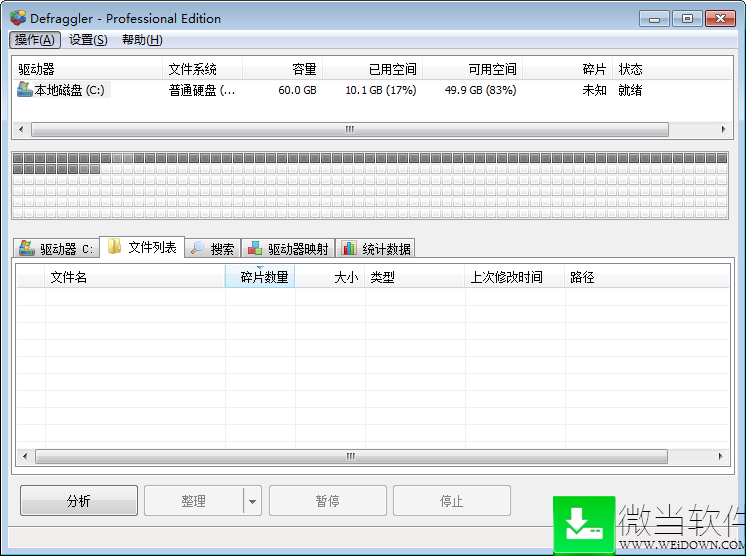Click file list scrollbar left arrow
Image resolution: width=746 pixels, height=556 pixels.
[25, 456]
